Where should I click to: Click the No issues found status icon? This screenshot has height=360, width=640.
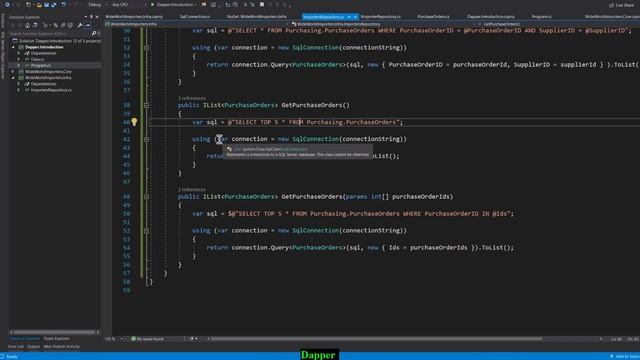tap(133, 339)
